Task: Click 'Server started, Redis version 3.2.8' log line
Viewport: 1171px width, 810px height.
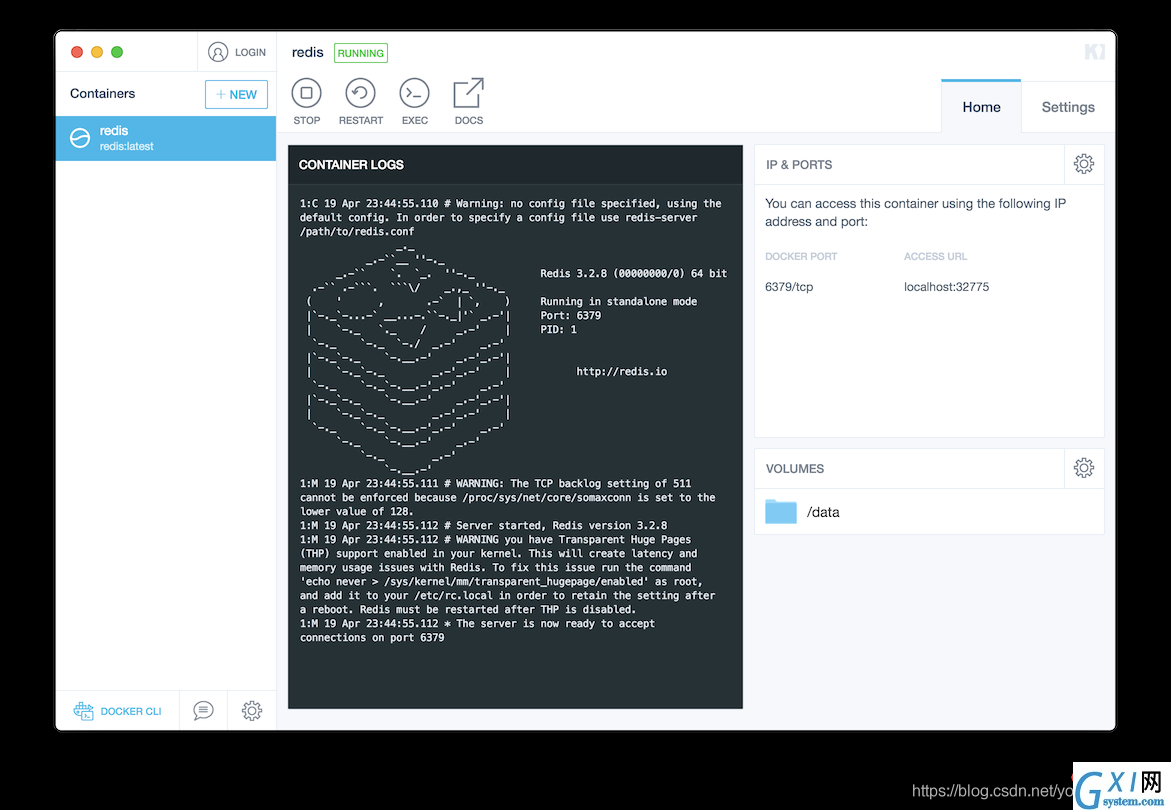Action: coord(483,525)
